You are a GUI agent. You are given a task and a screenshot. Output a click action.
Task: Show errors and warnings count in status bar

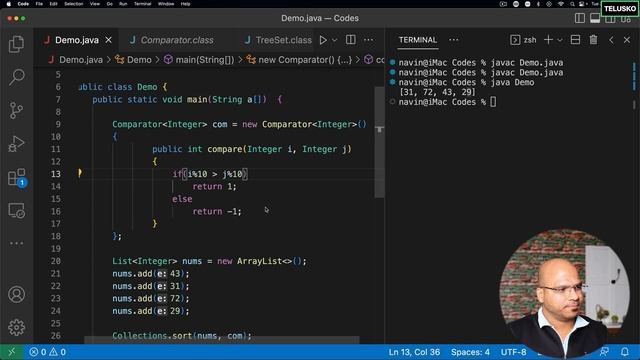point(48,352)
